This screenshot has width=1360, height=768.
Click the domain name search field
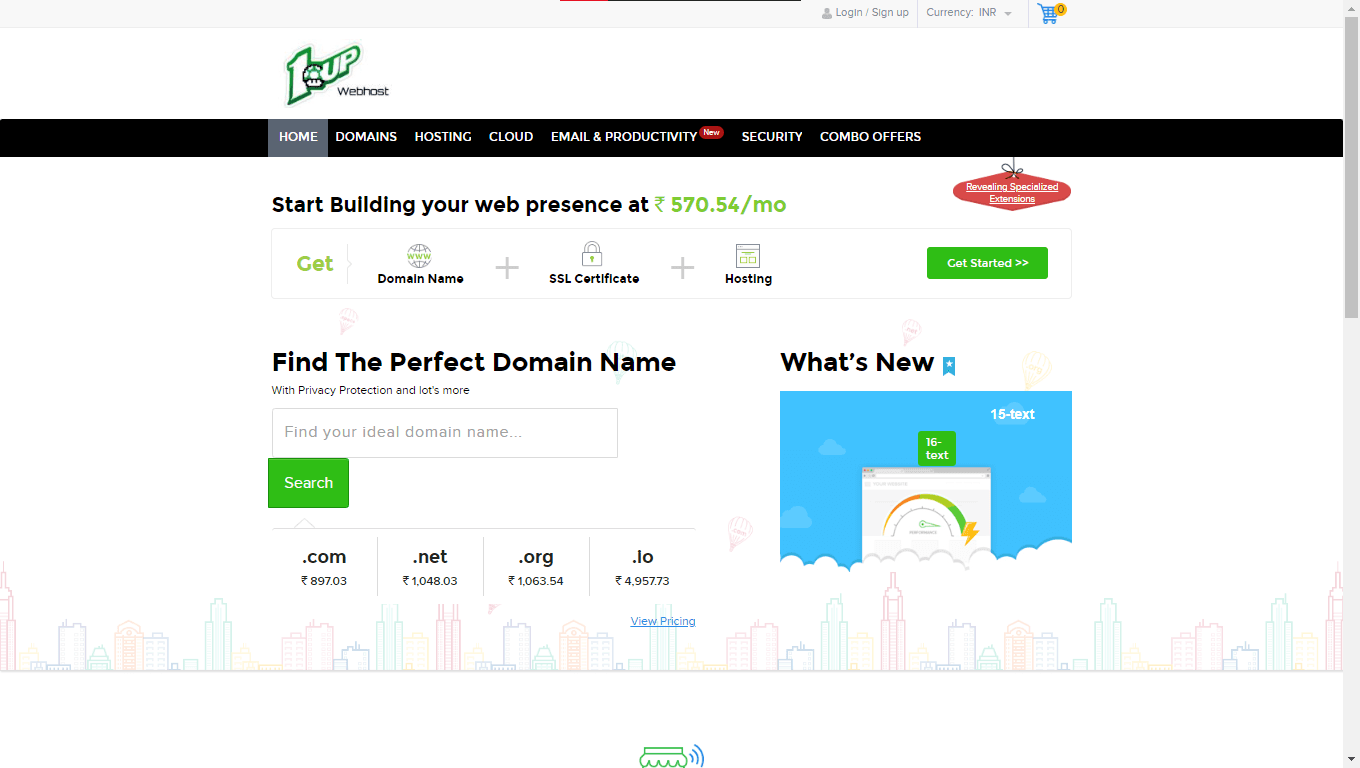[x=444, y=432]
